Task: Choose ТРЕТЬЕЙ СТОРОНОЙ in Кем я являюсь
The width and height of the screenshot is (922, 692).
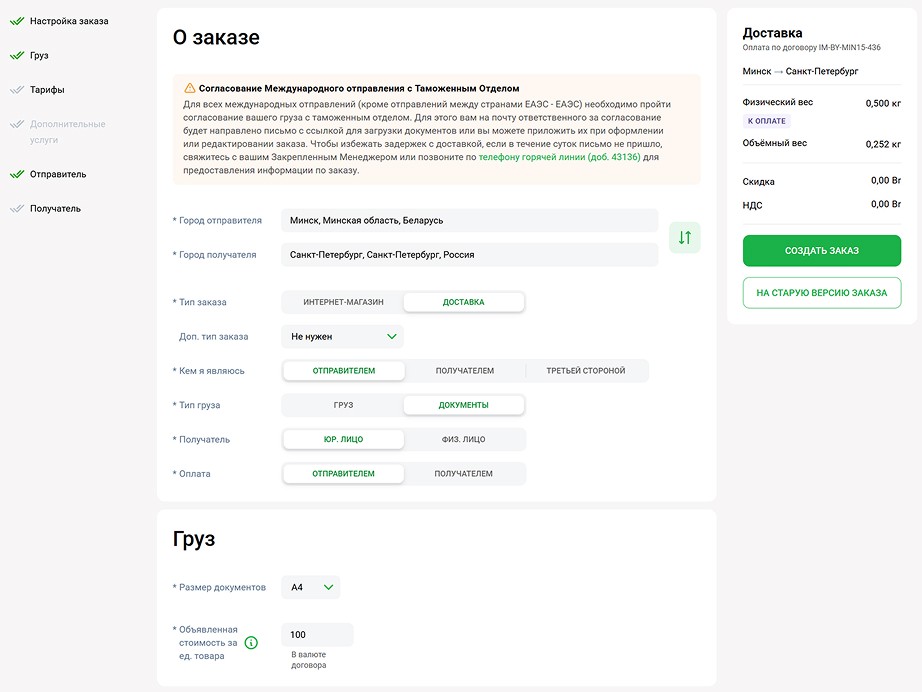Action: [x=586, y=371]
